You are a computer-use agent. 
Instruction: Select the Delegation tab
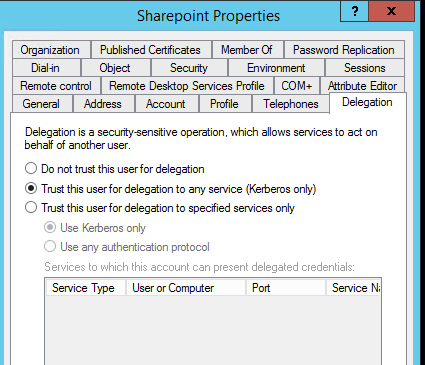pyautogui.click(x=367, y=102)
